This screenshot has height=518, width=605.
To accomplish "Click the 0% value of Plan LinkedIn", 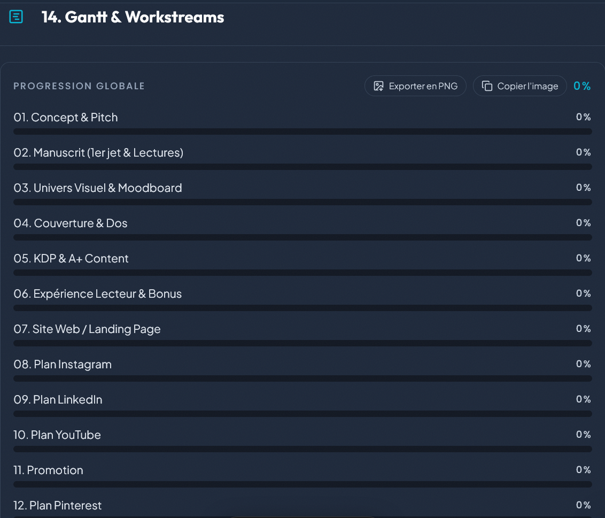I will tap(583, 399).
